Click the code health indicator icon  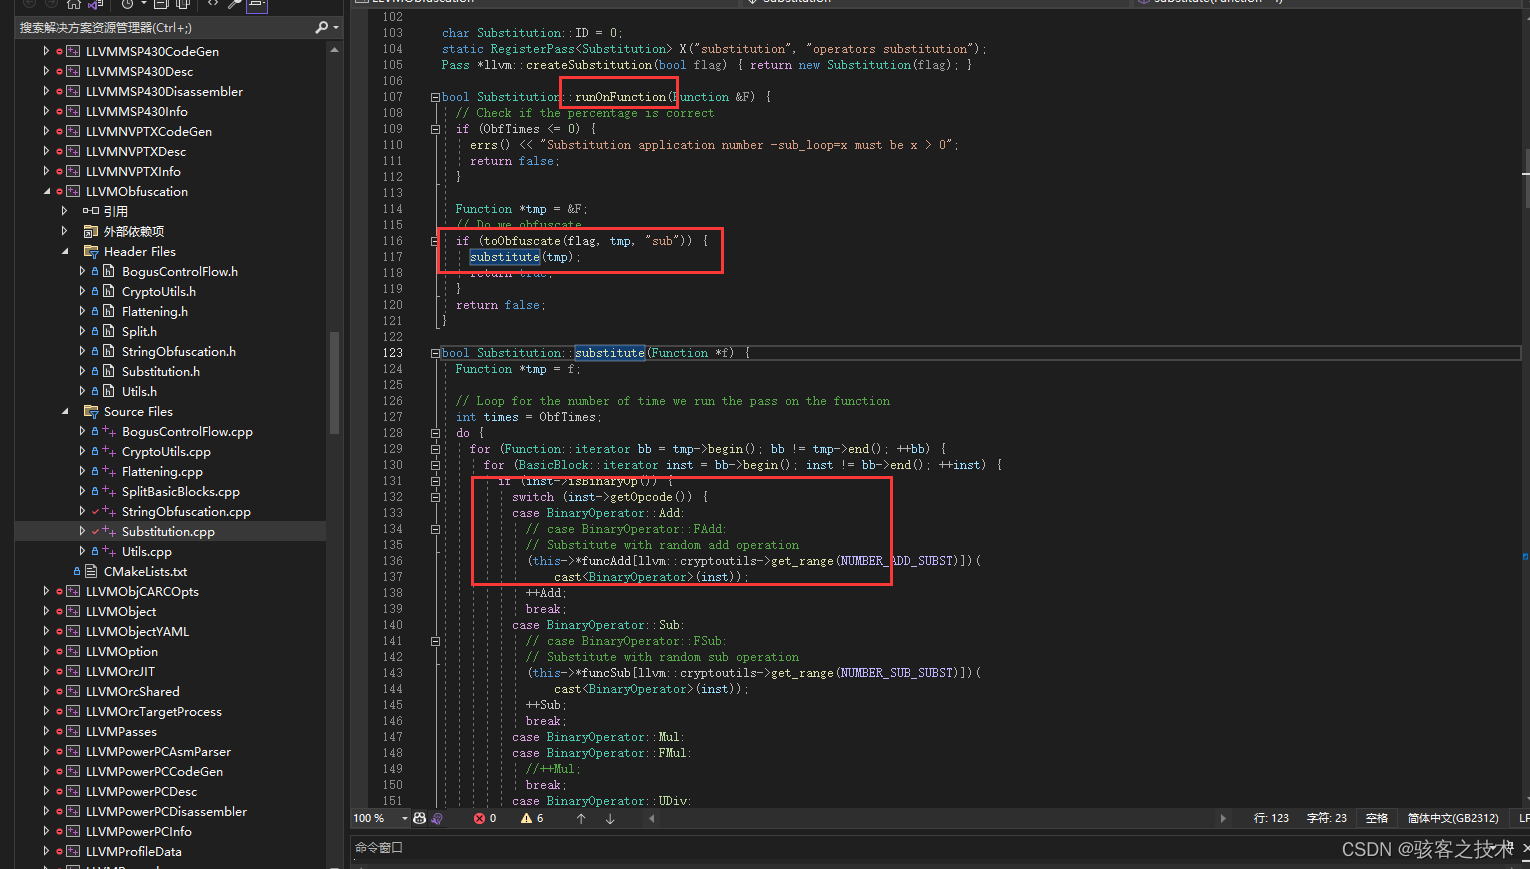420,818
